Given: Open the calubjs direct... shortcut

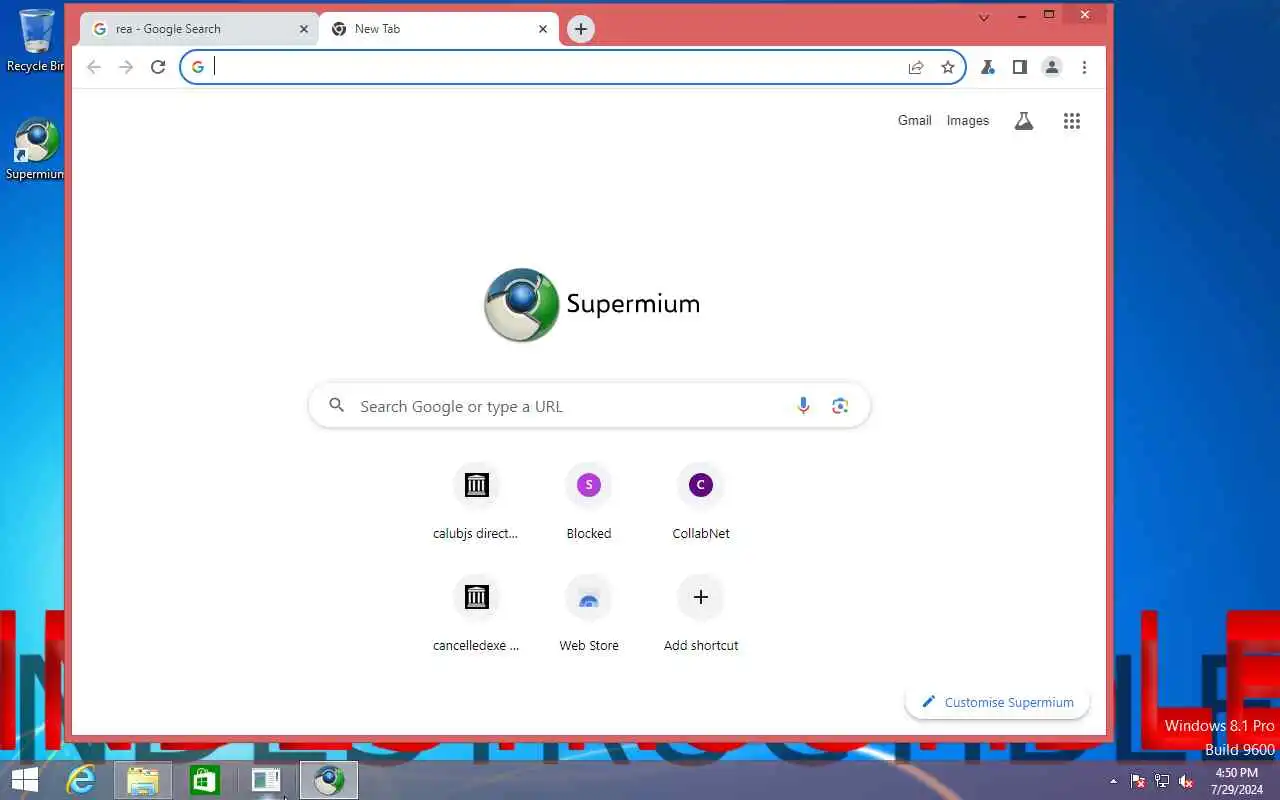Looking at the screenshot, I should point(476,501).
